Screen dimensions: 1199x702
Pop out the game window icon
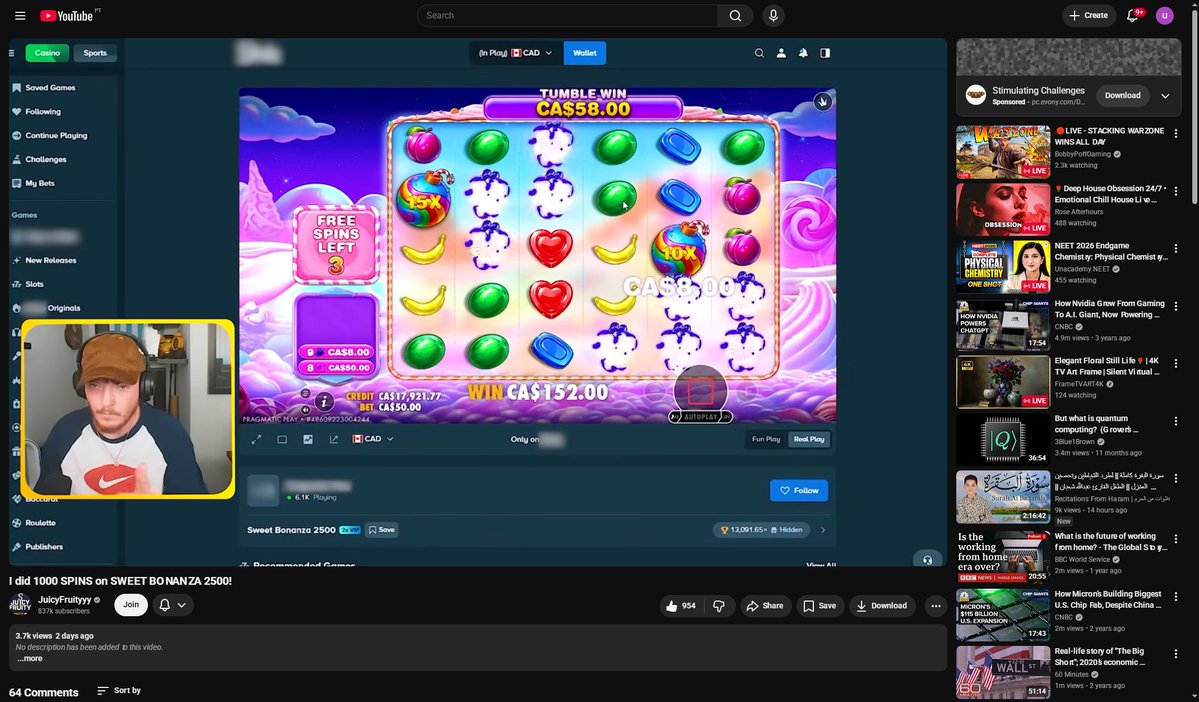333,439
